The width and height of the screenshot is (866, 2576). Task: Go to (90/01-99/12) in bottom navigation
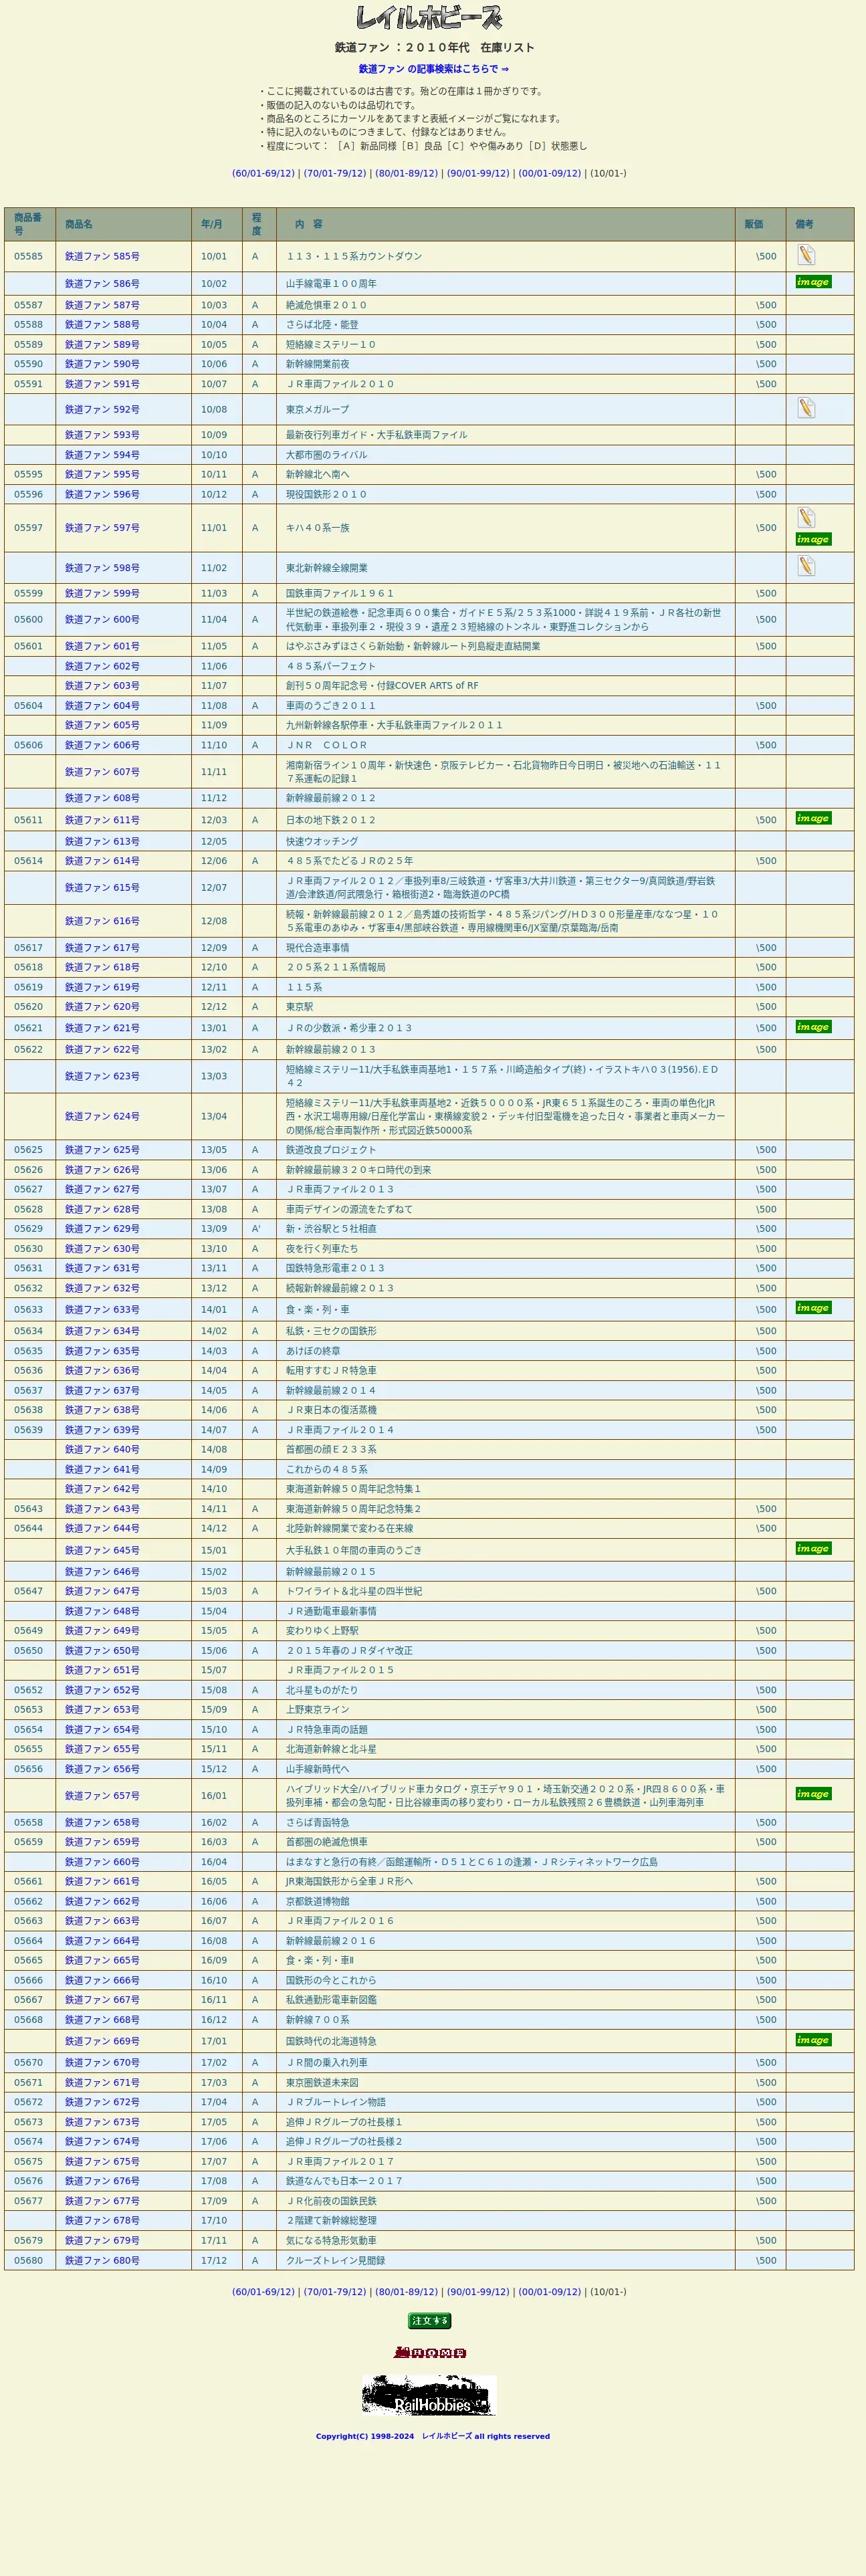click(478, 2291)
